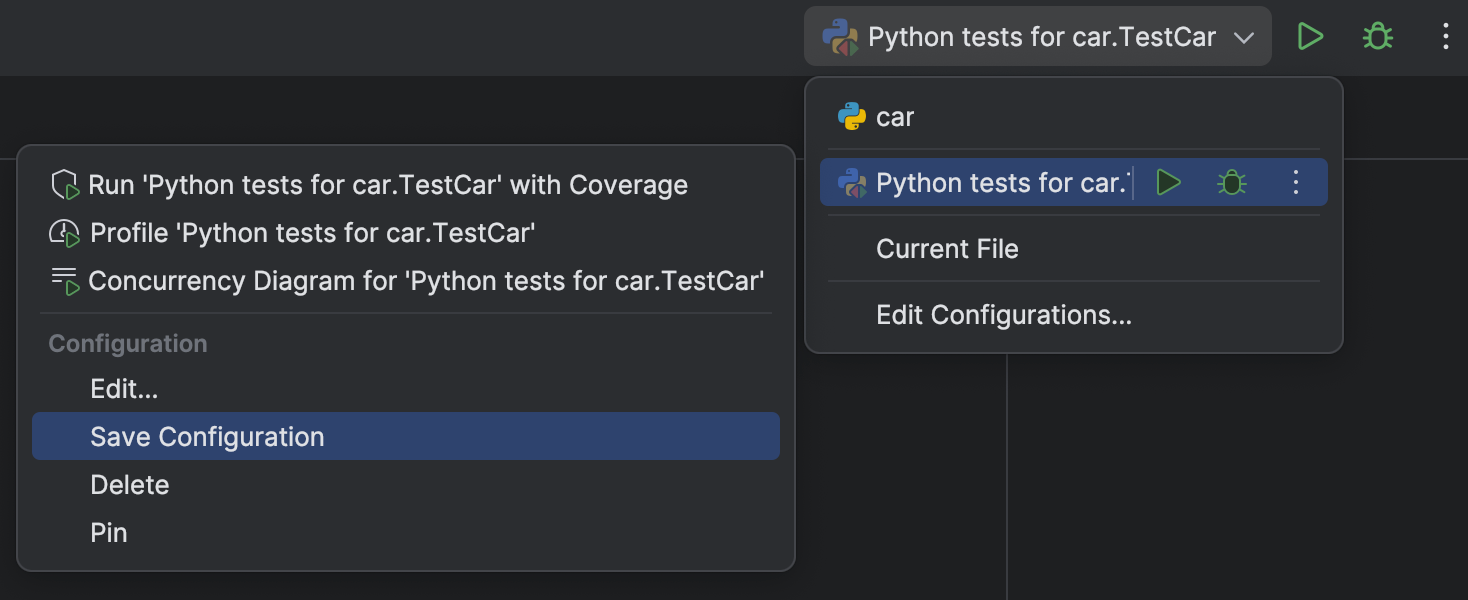
Task: Click Save Configuration
Action: tap(207, 436)
